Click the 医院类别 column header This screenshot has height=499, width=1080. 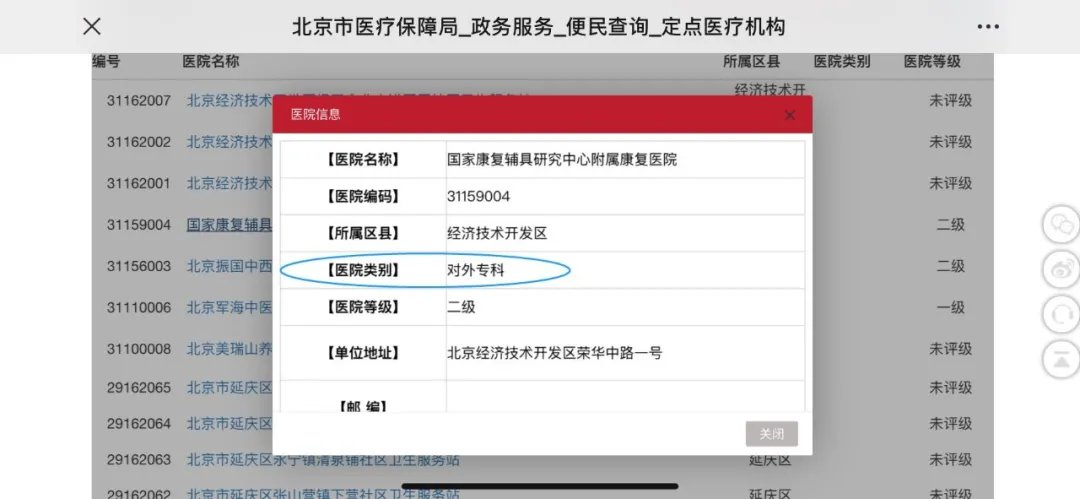[842, 62]
